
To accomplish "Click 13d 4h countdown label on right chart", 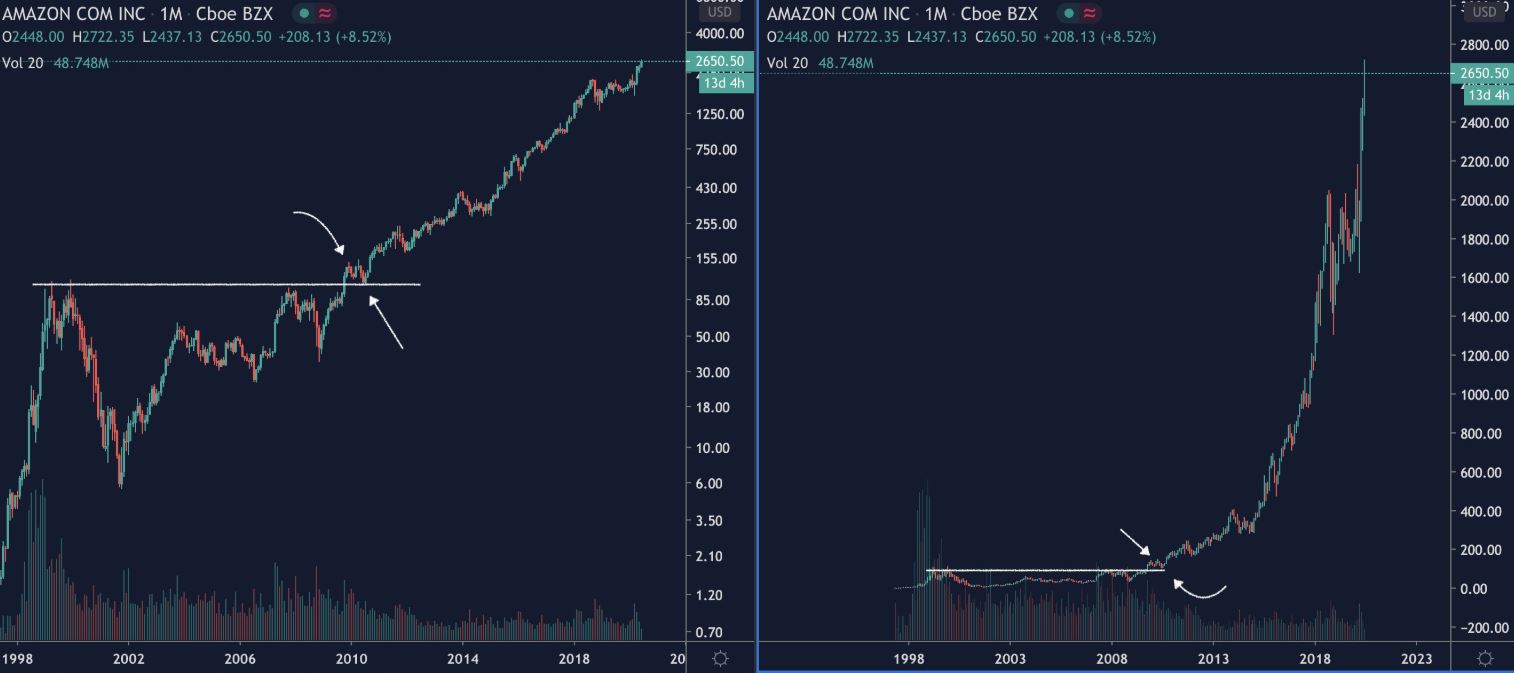I will 1488,95.
